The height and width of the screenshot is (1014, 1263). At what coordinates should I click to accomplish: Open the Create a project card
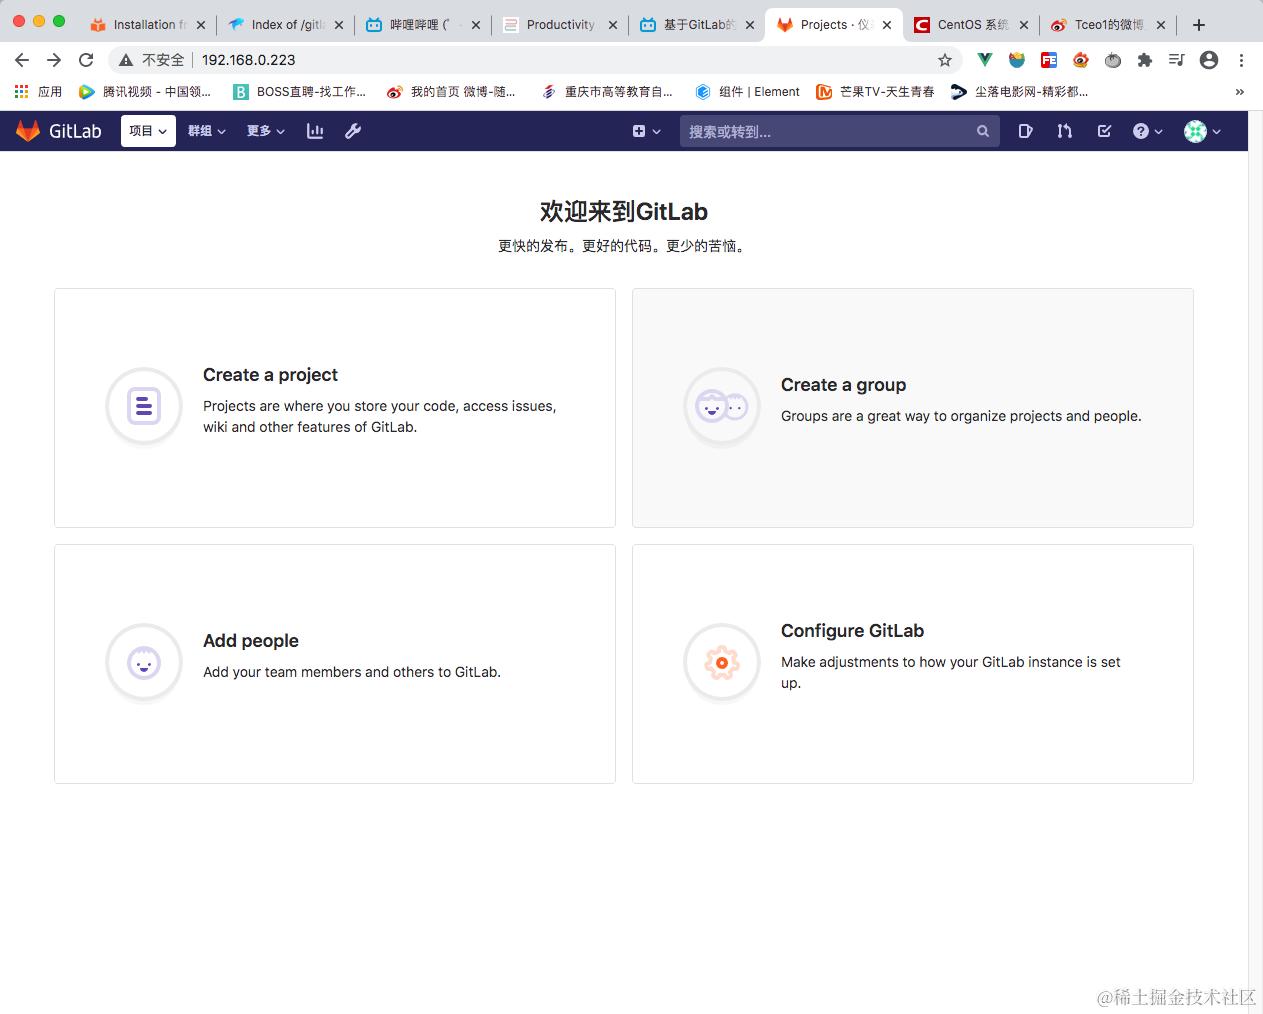335,408
